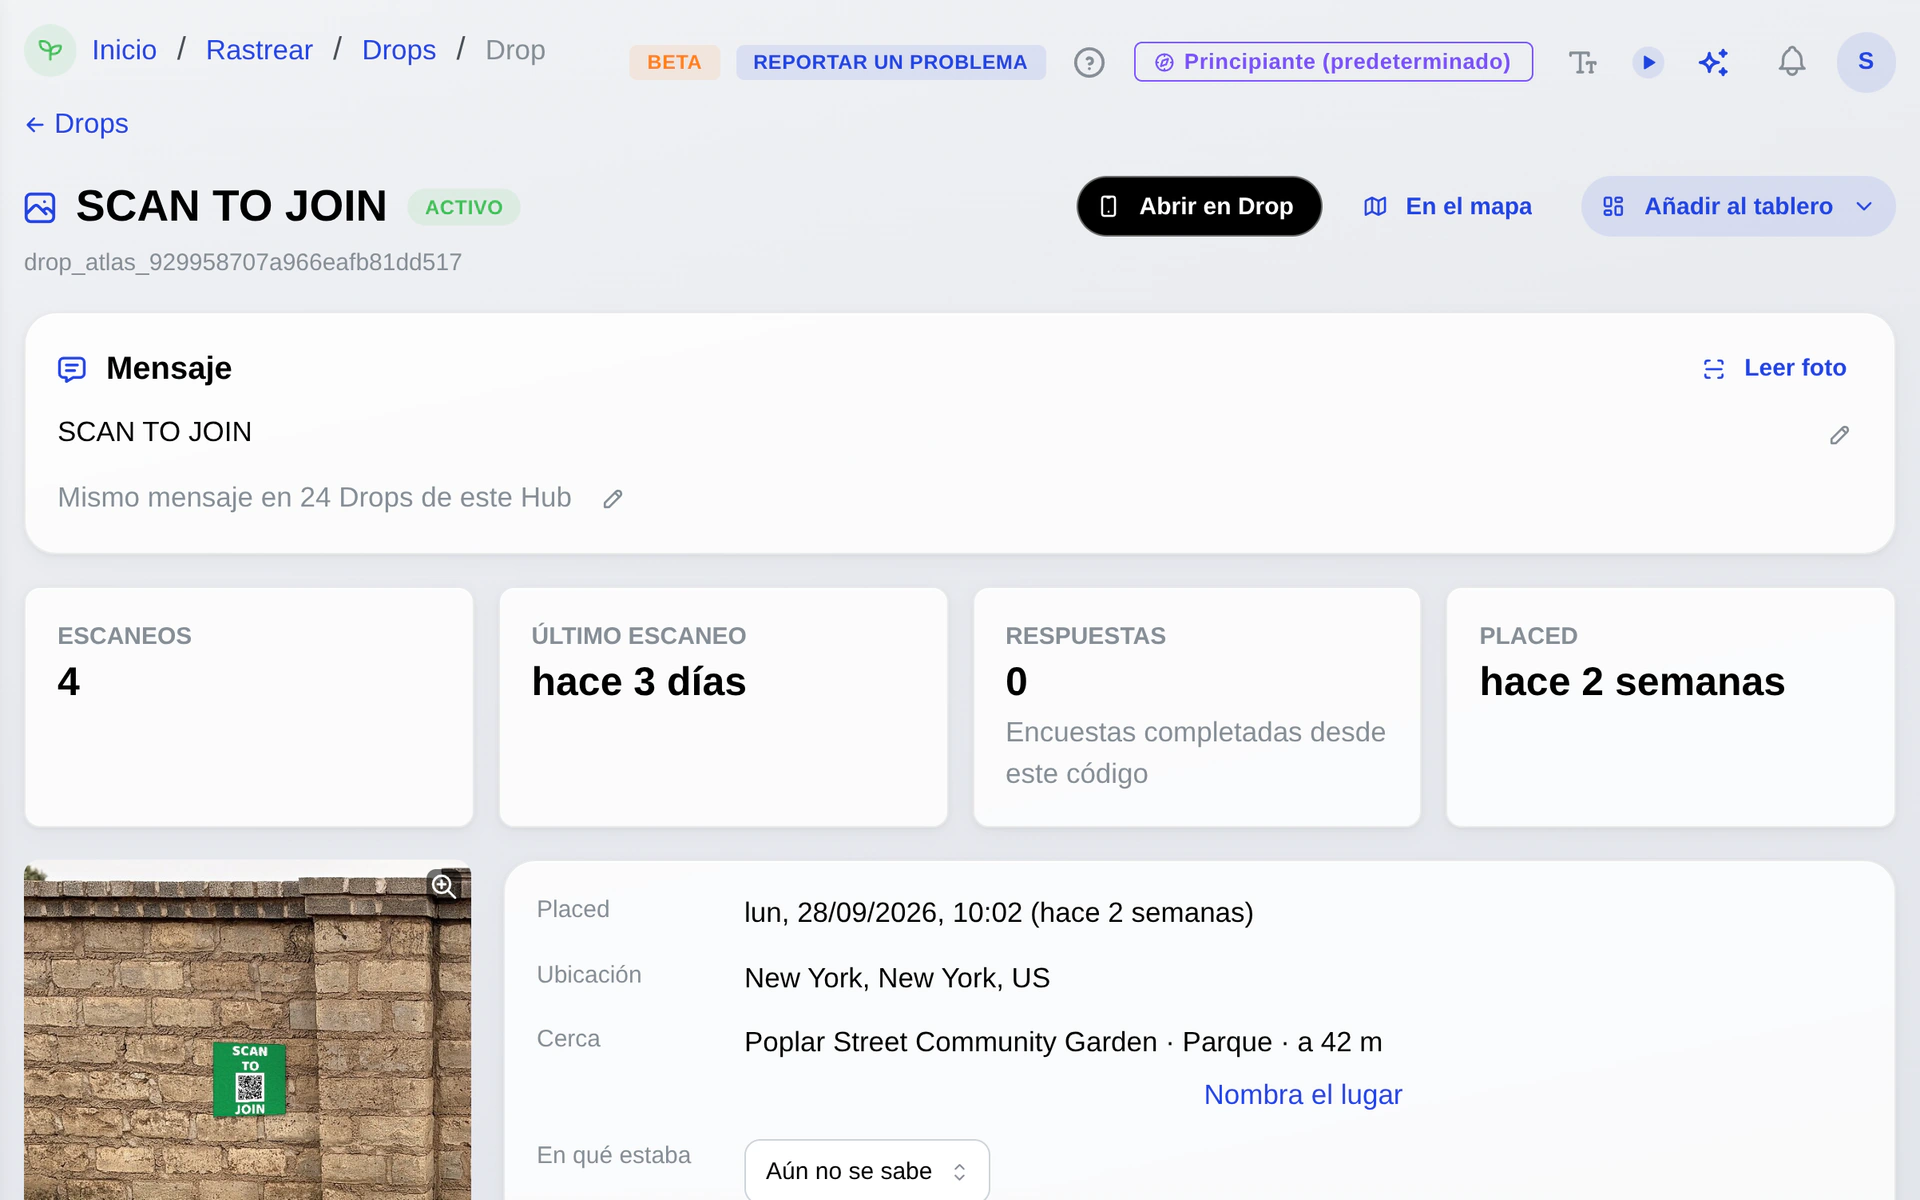The image size is (1920, 1200).
Task: Click the Respuestas 0 card
Action: 1197,707
